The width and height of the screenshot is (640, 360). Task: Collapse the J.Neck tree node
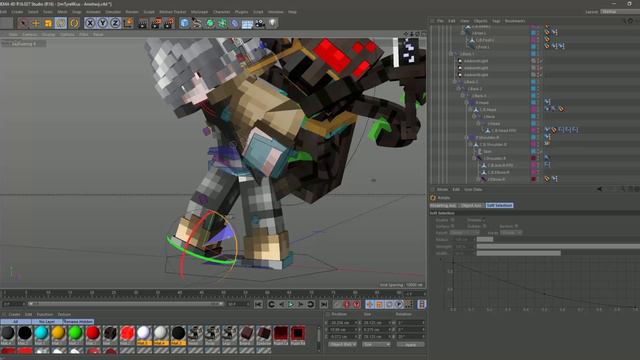click(474, 117)
